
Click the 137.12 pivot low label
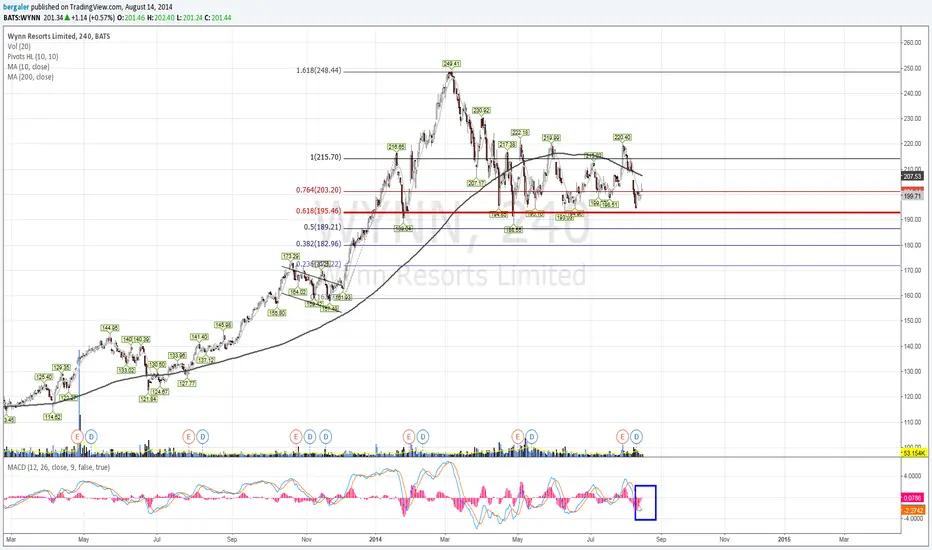tap(206, 360)
